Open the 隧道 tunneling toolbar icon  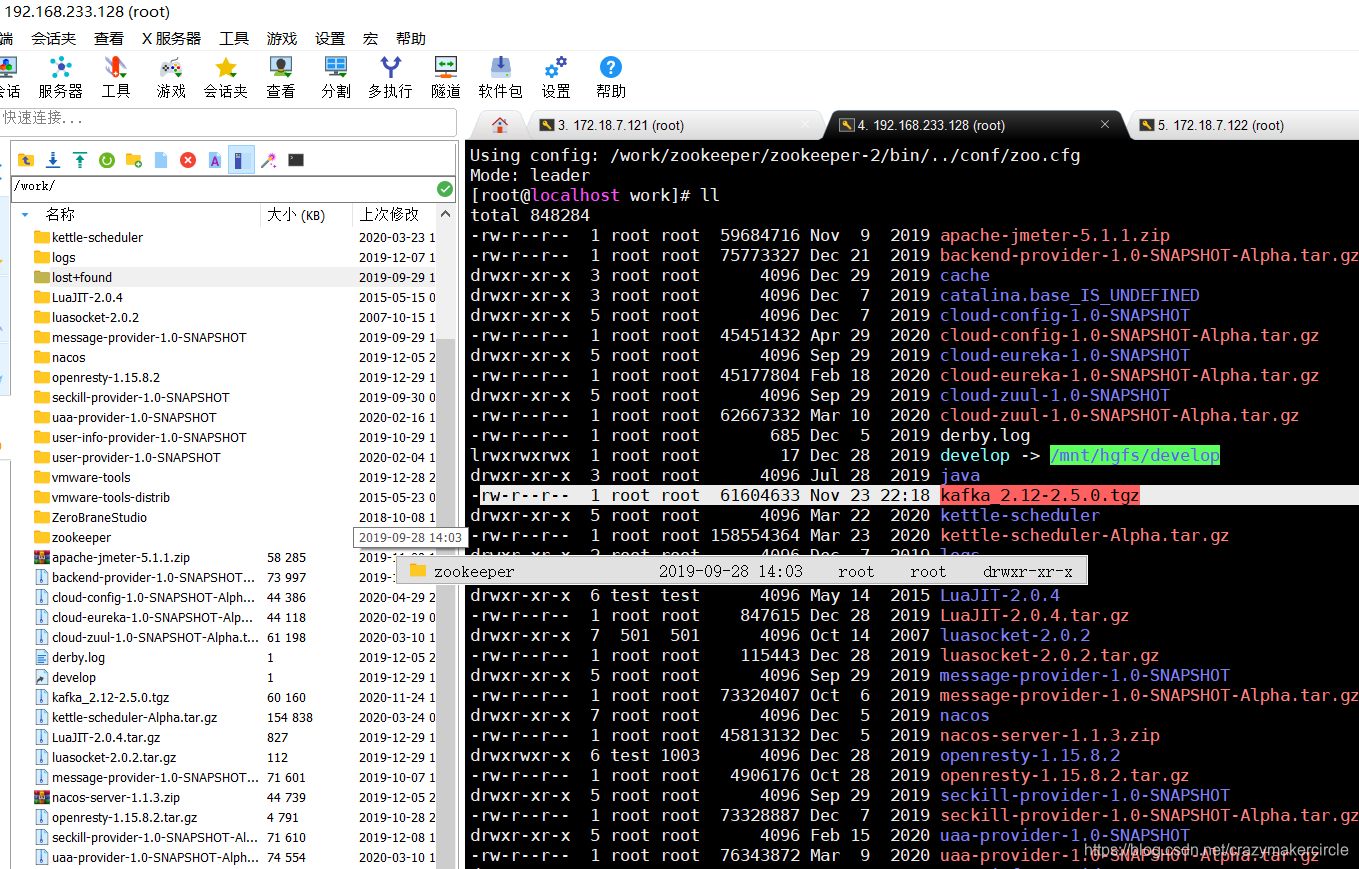[446, 77]
